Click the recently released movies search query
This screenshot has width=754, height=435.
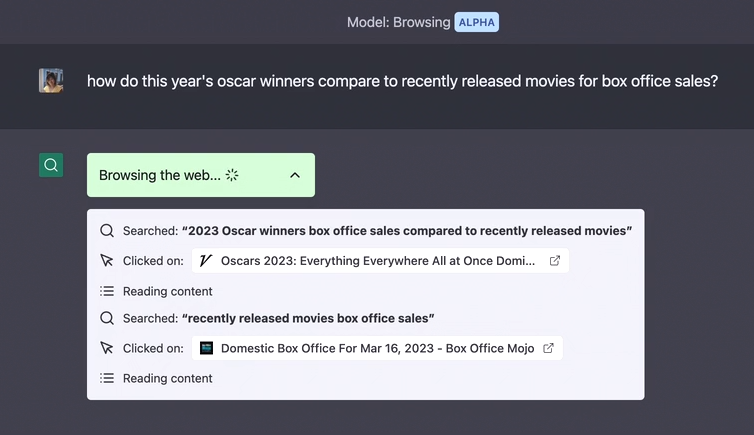[x=308, y=318]
